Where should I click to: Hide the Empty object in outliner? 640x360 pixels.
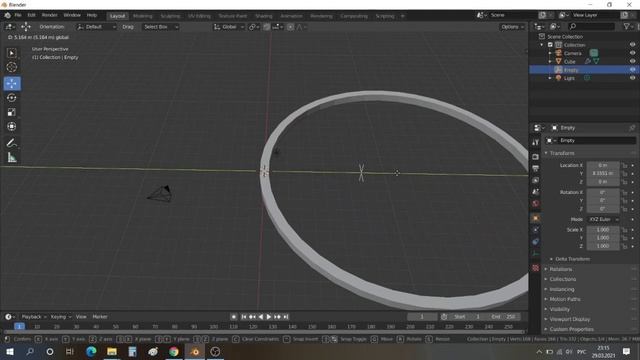tap(632, 70)
